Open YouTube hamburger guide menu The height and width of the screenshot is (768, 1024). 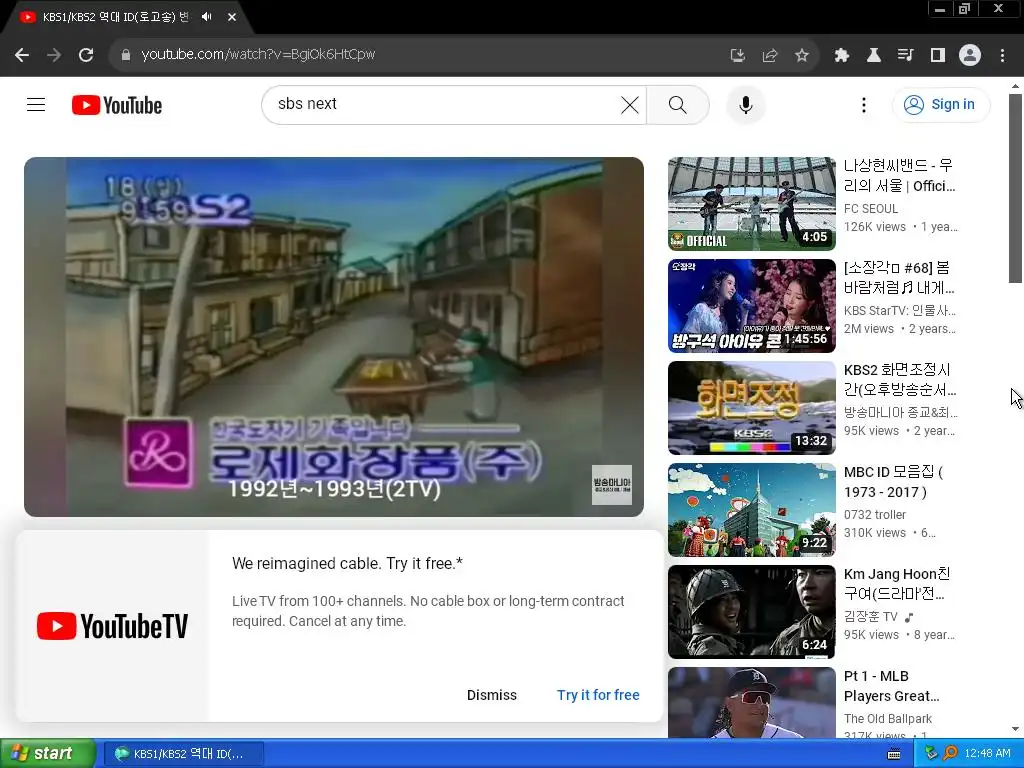click(36, 104)
